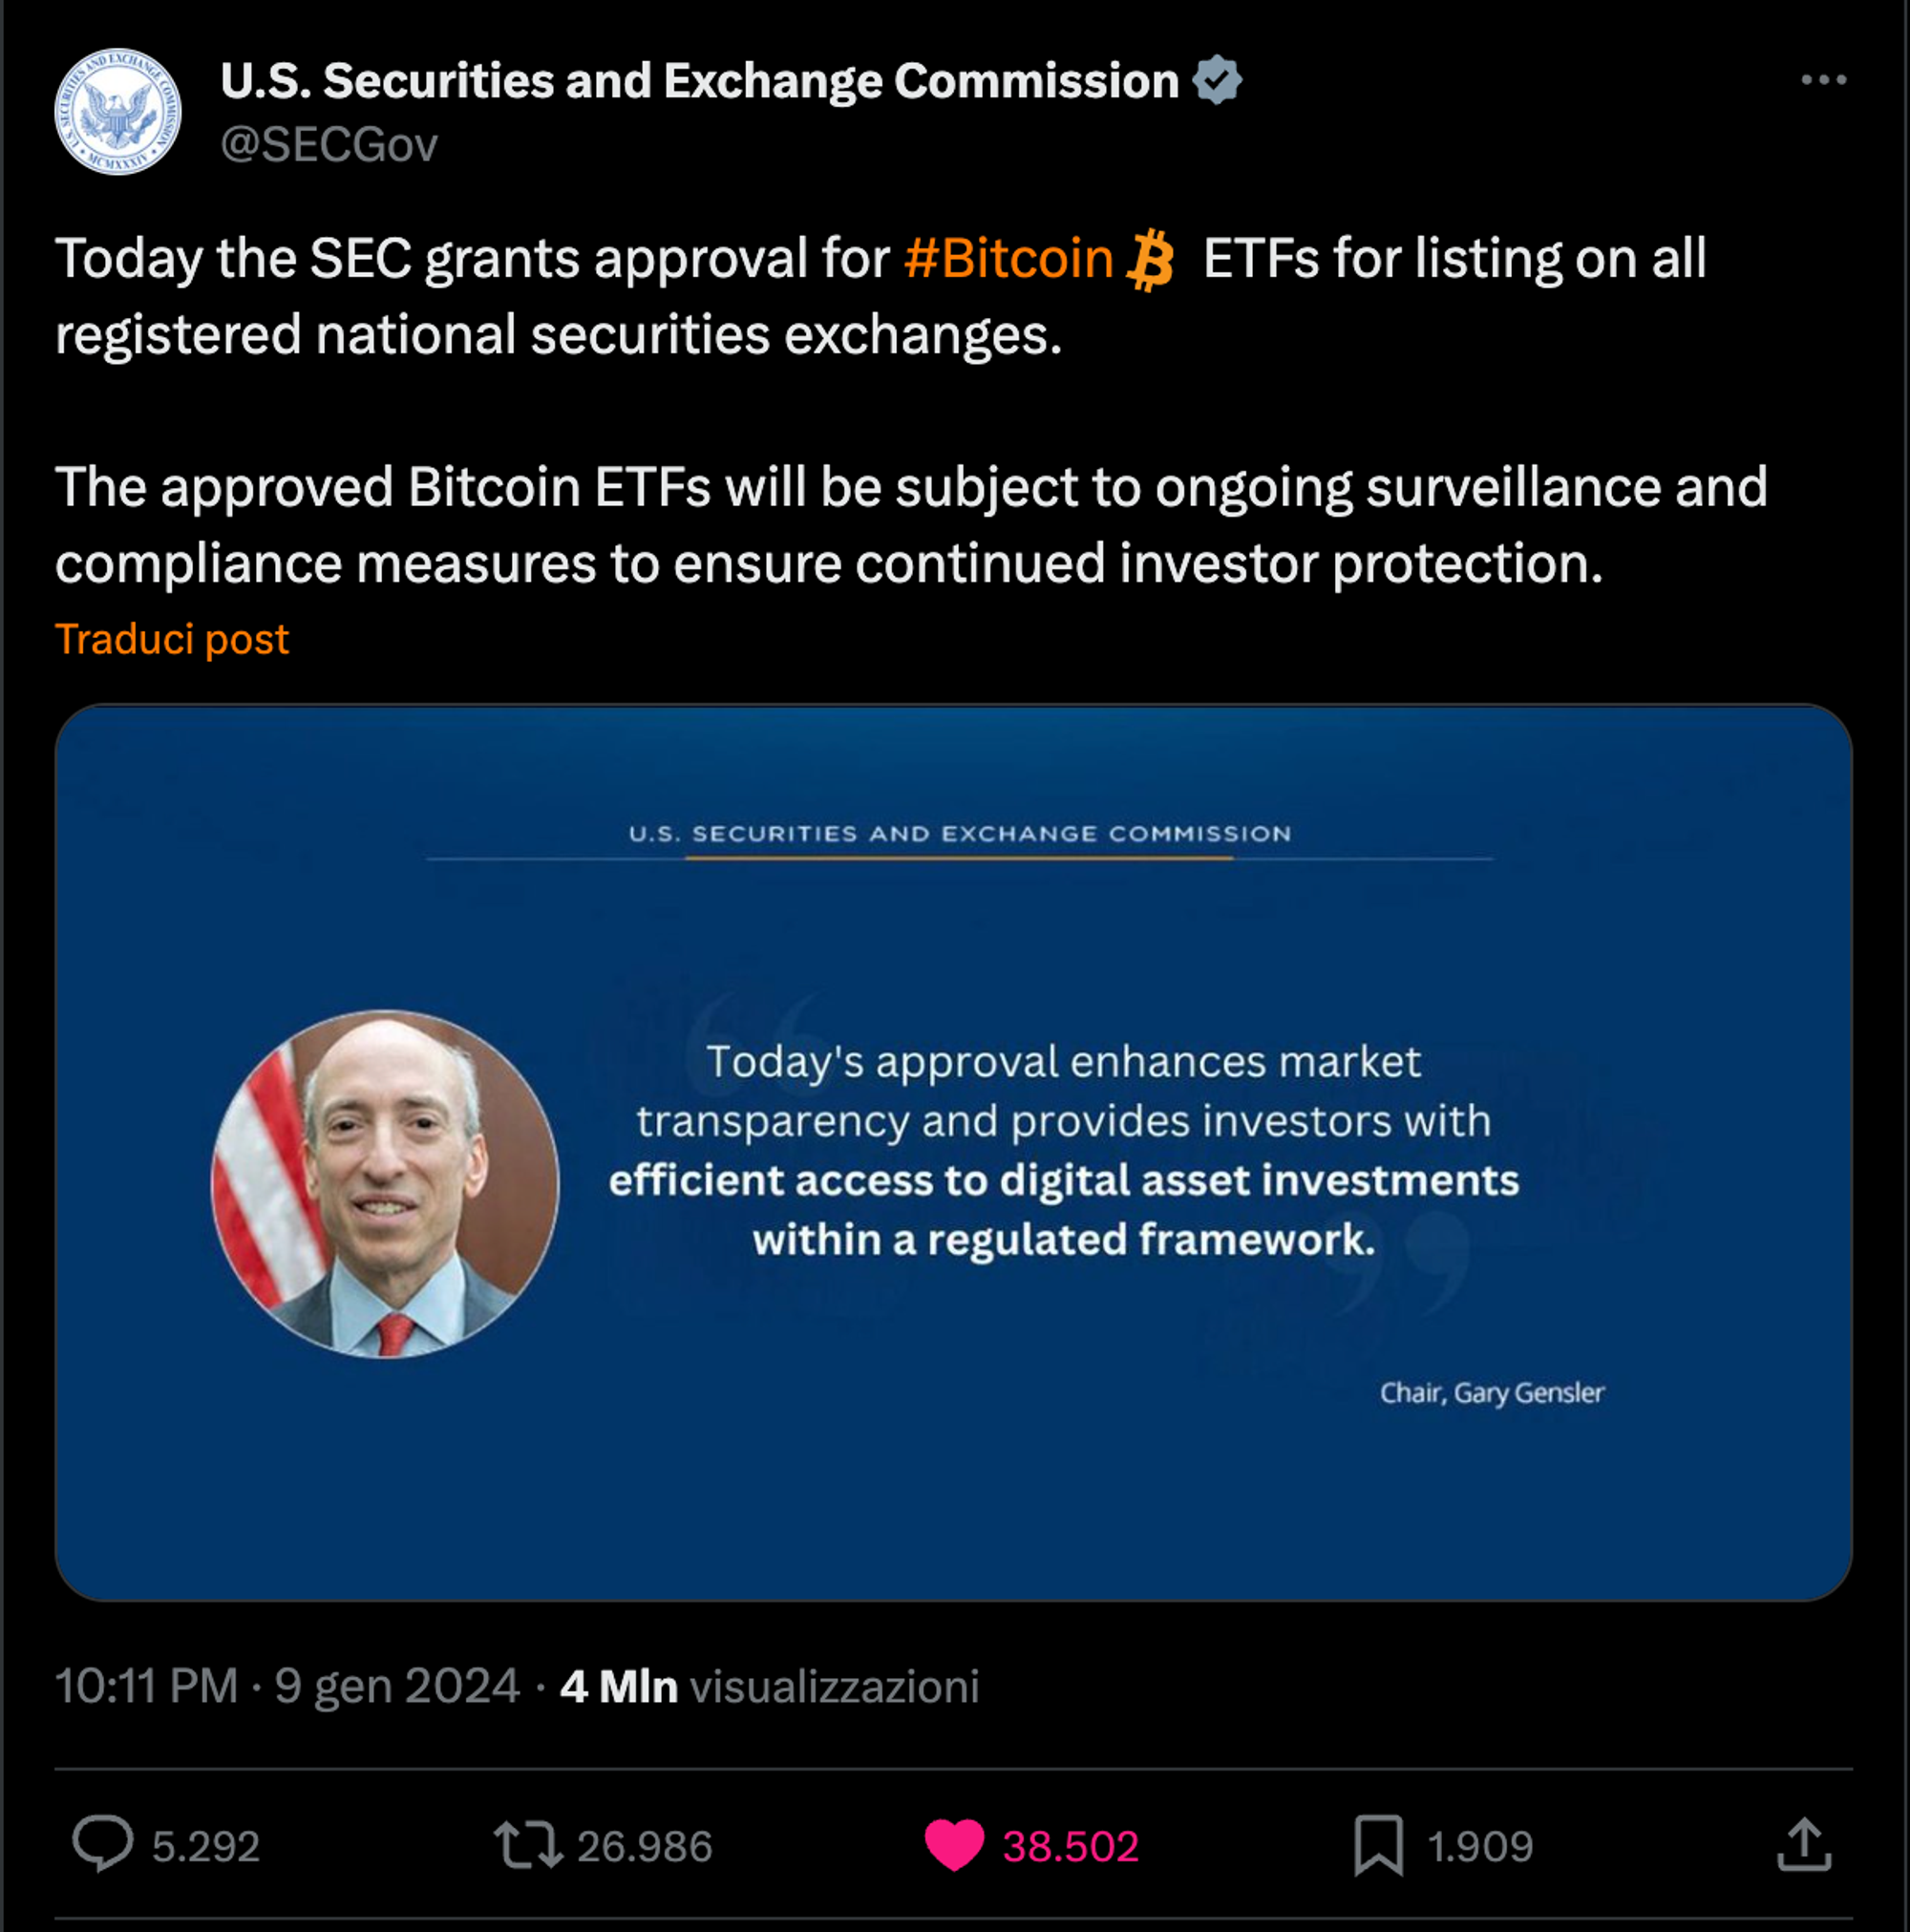
Task: Open the @SECGov handle link
Action: (x=328, y=145)
